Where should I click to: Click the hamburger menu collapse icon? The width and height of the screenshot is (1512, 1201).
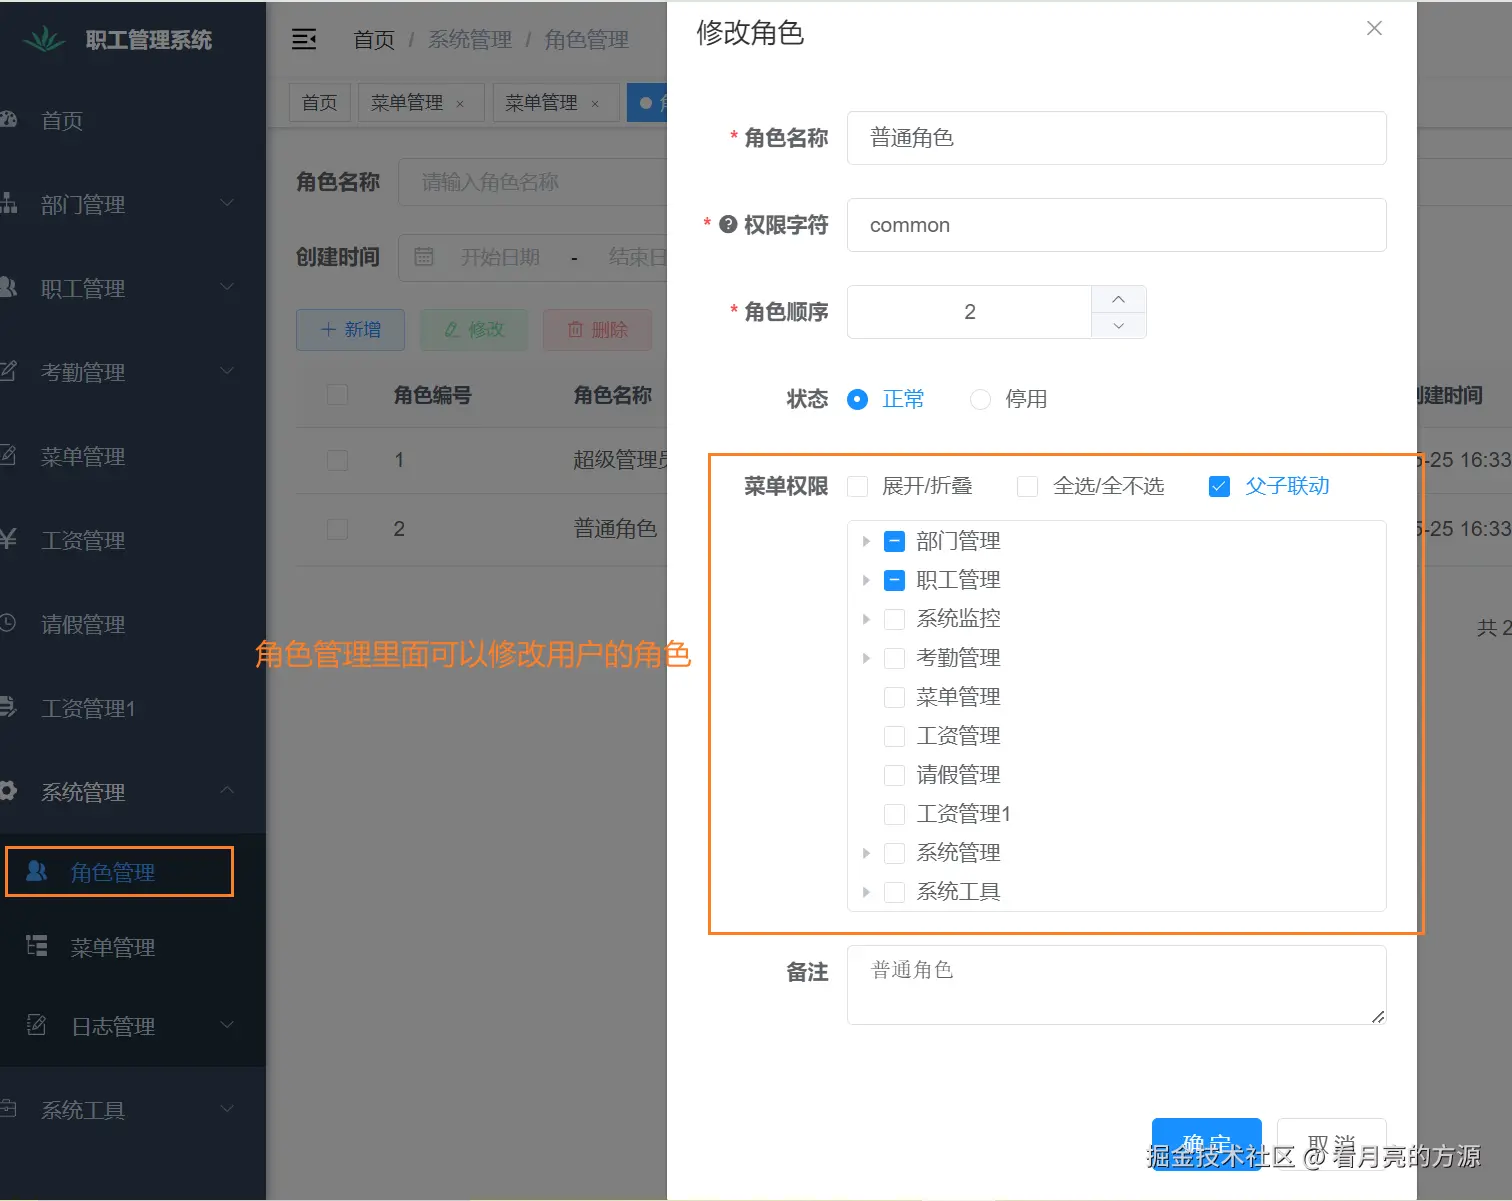(304, 39)
